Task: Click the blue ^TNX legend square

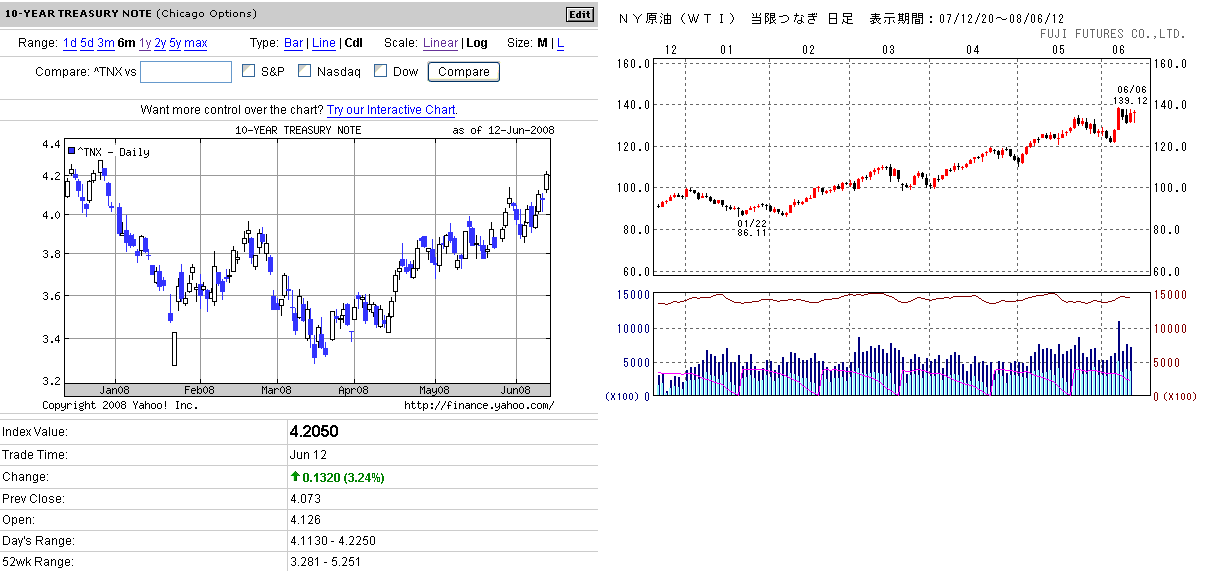Action: tap(72, 151)
